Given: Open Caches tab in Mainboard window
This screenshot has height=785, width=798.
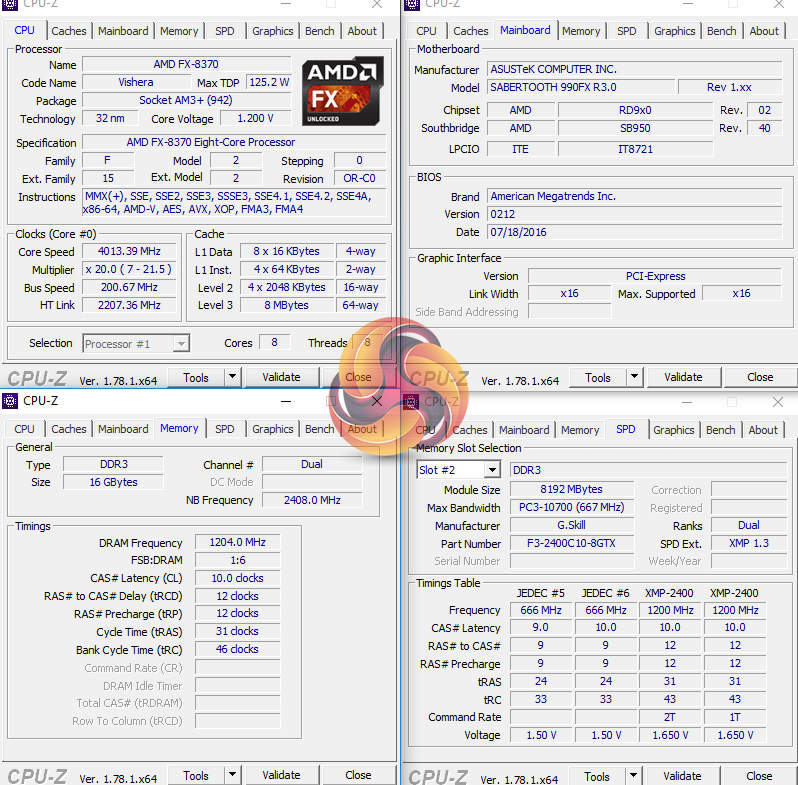Looking at the screenshot, I should [x=471, y=31].
